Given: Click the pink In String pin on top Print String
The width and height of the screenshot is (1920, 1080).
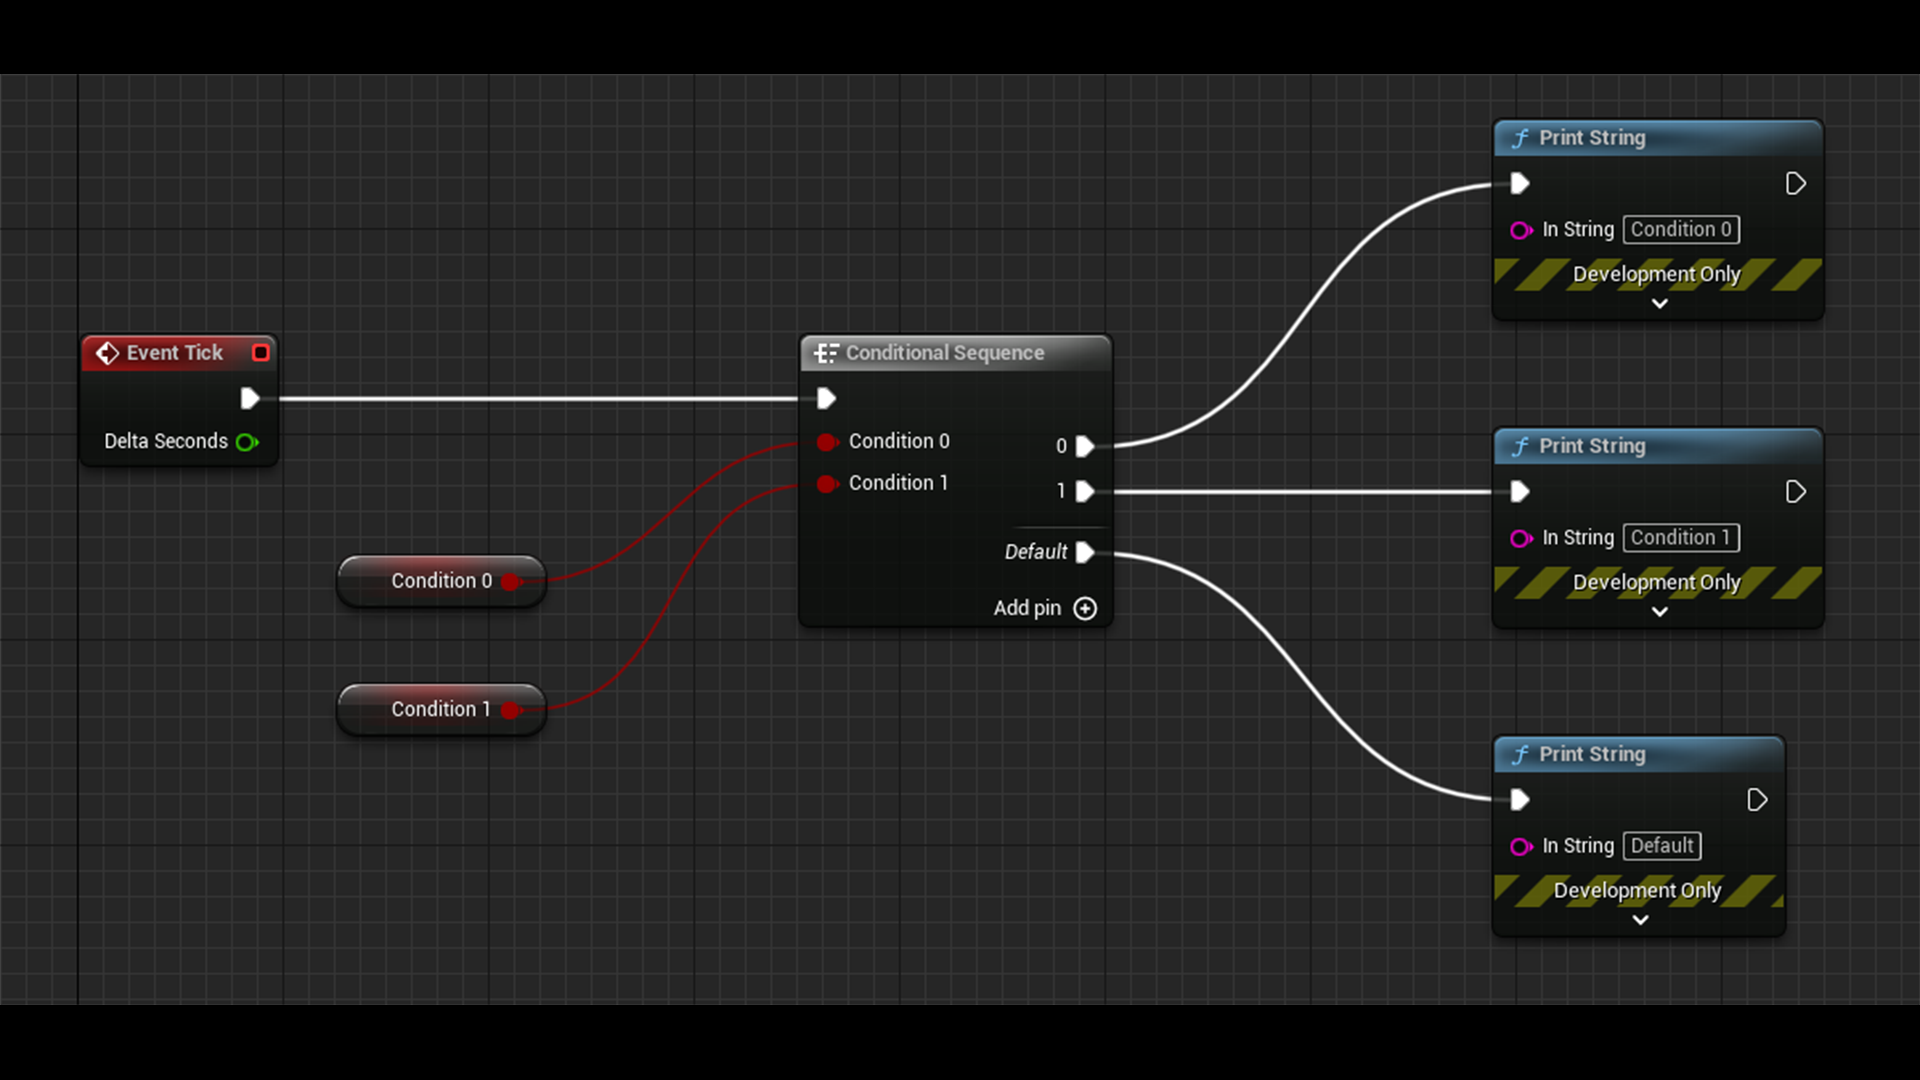Looking at the screenshot, I should coord(1521,230).
